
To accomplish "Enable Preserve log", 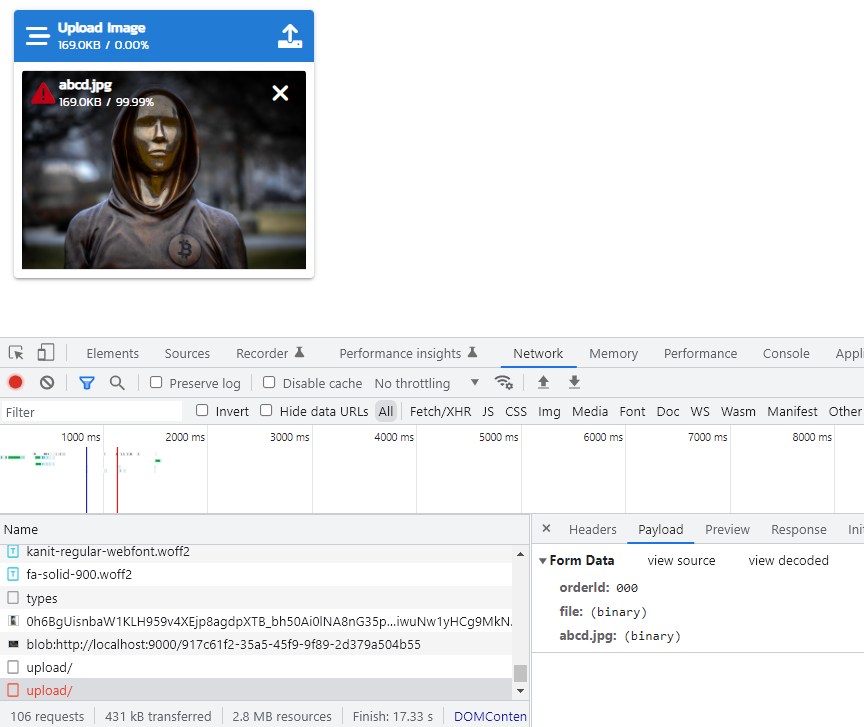I will (156, 383).
